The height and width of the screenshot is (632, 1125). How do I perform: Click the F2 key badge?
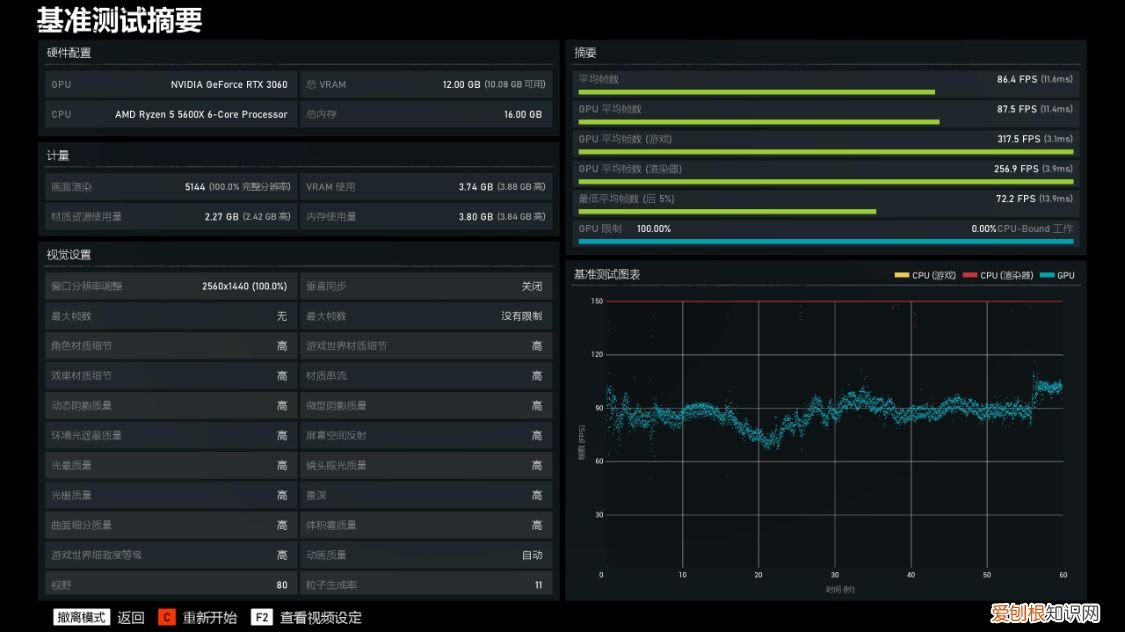pos(262,617)
